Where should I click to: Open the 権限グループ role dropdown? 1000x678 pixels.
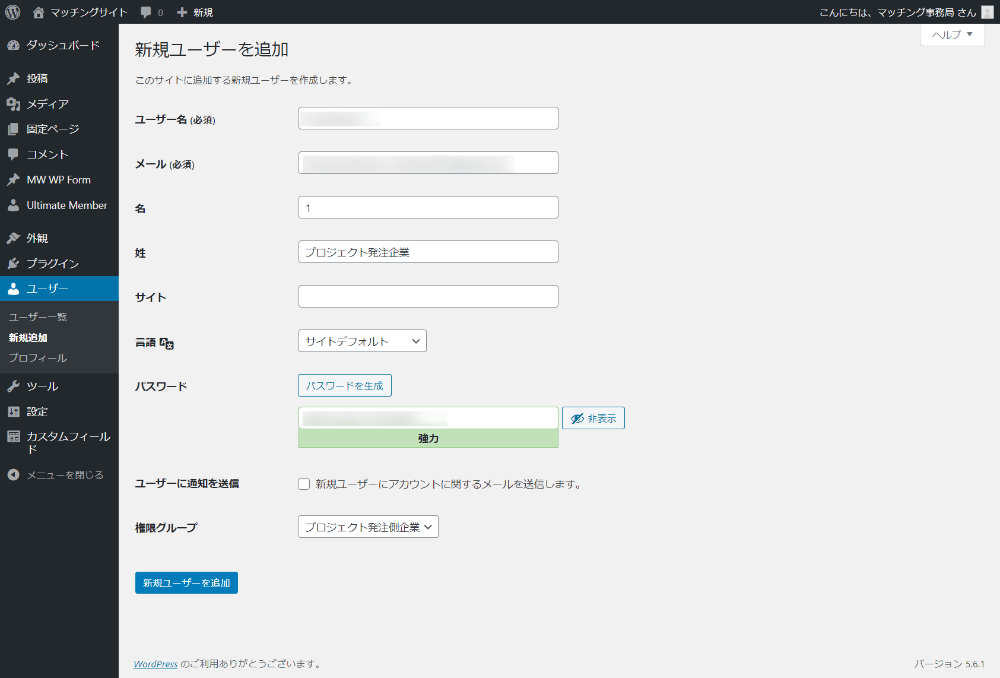point(368,527)
